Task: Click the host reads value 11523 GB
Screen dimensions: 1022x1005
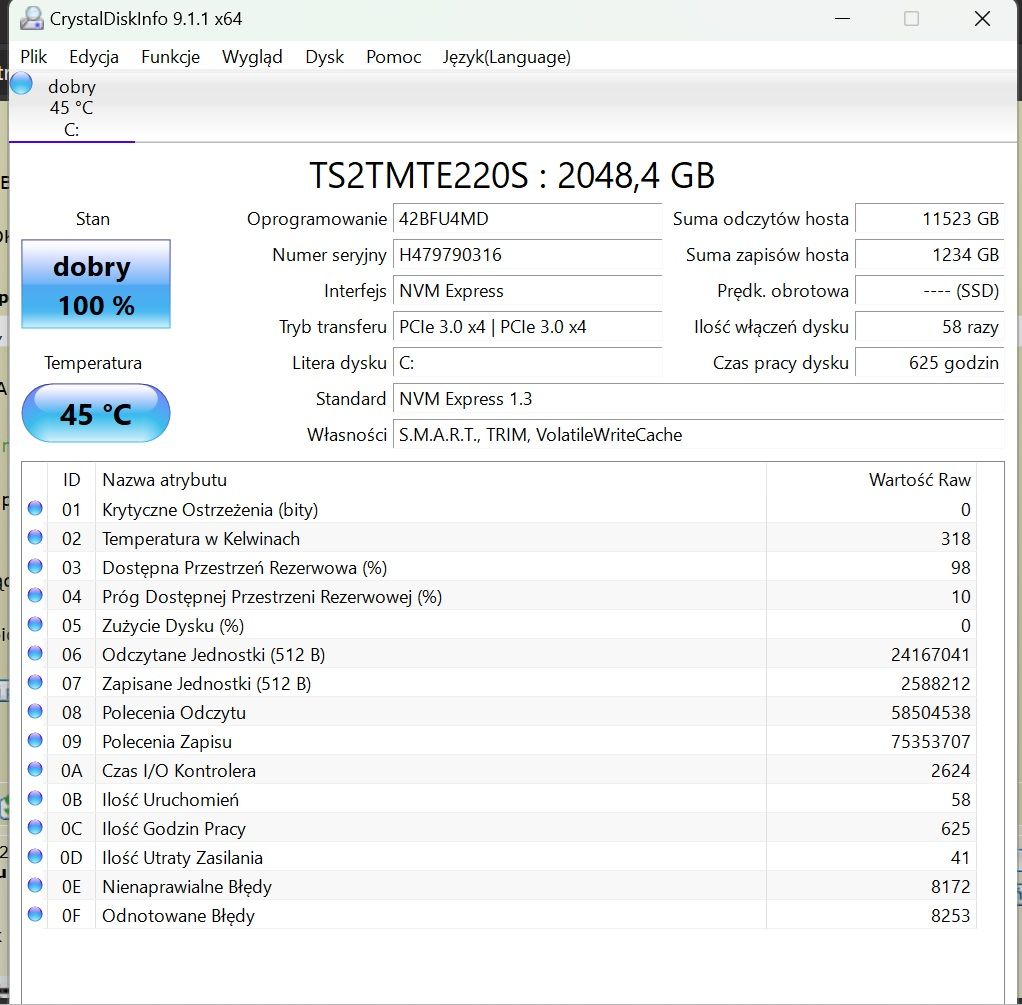Action: (929, 218)
